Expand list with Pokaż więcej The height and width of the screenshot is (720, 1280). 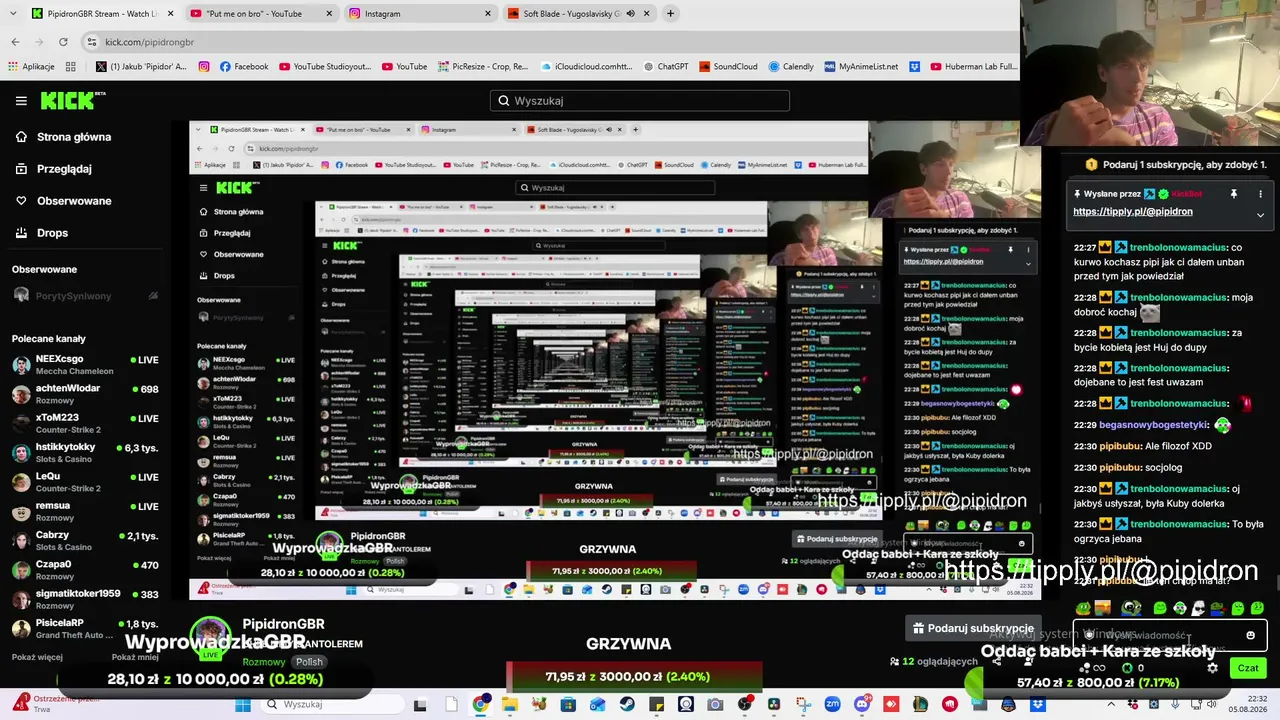38,657
